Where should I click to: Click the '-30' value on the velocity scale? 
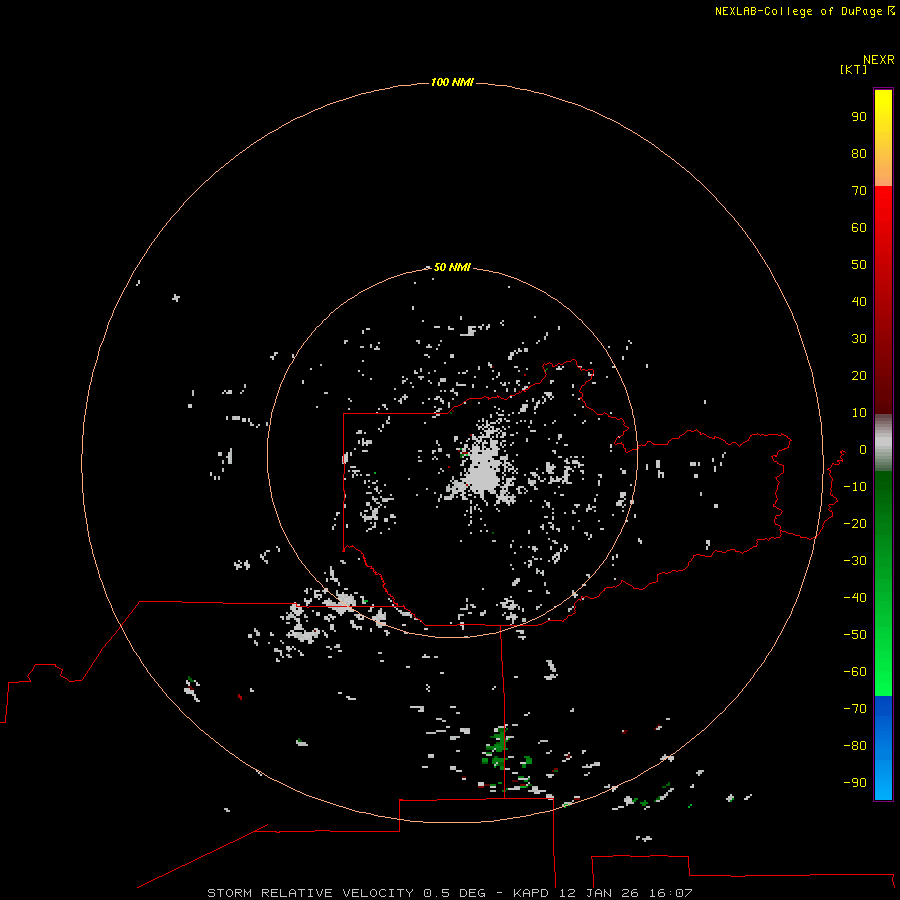[x=855, y=561]
